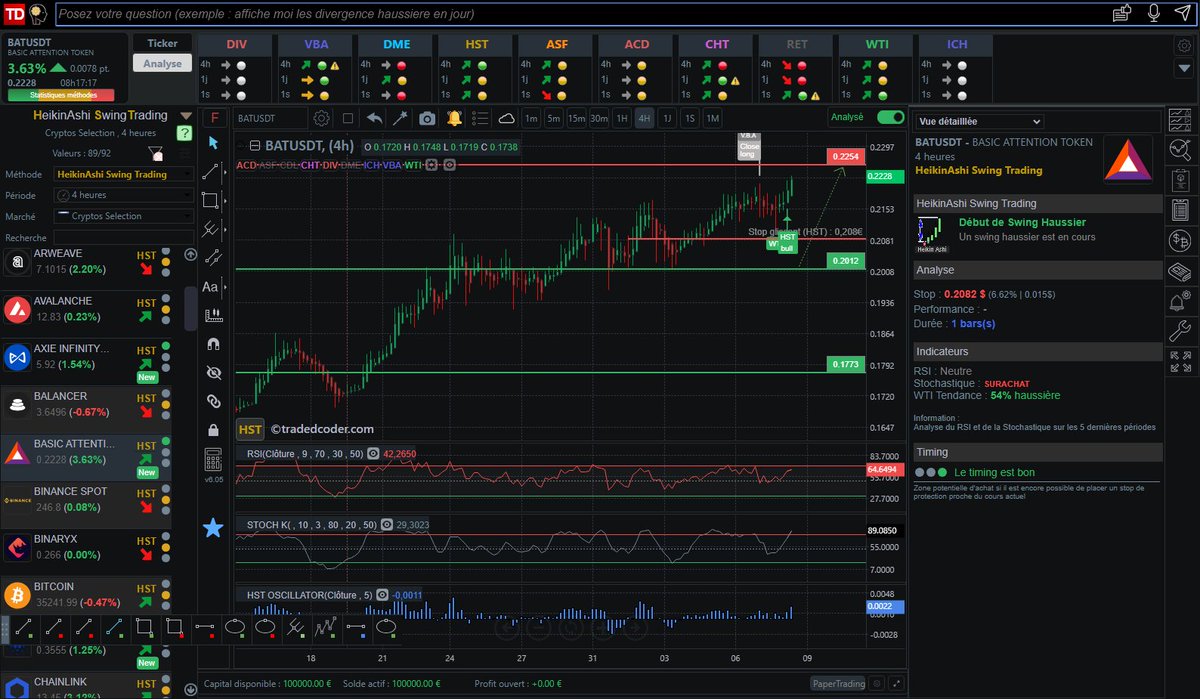Open the list view icon in chart toolbar

pos(480,118)
